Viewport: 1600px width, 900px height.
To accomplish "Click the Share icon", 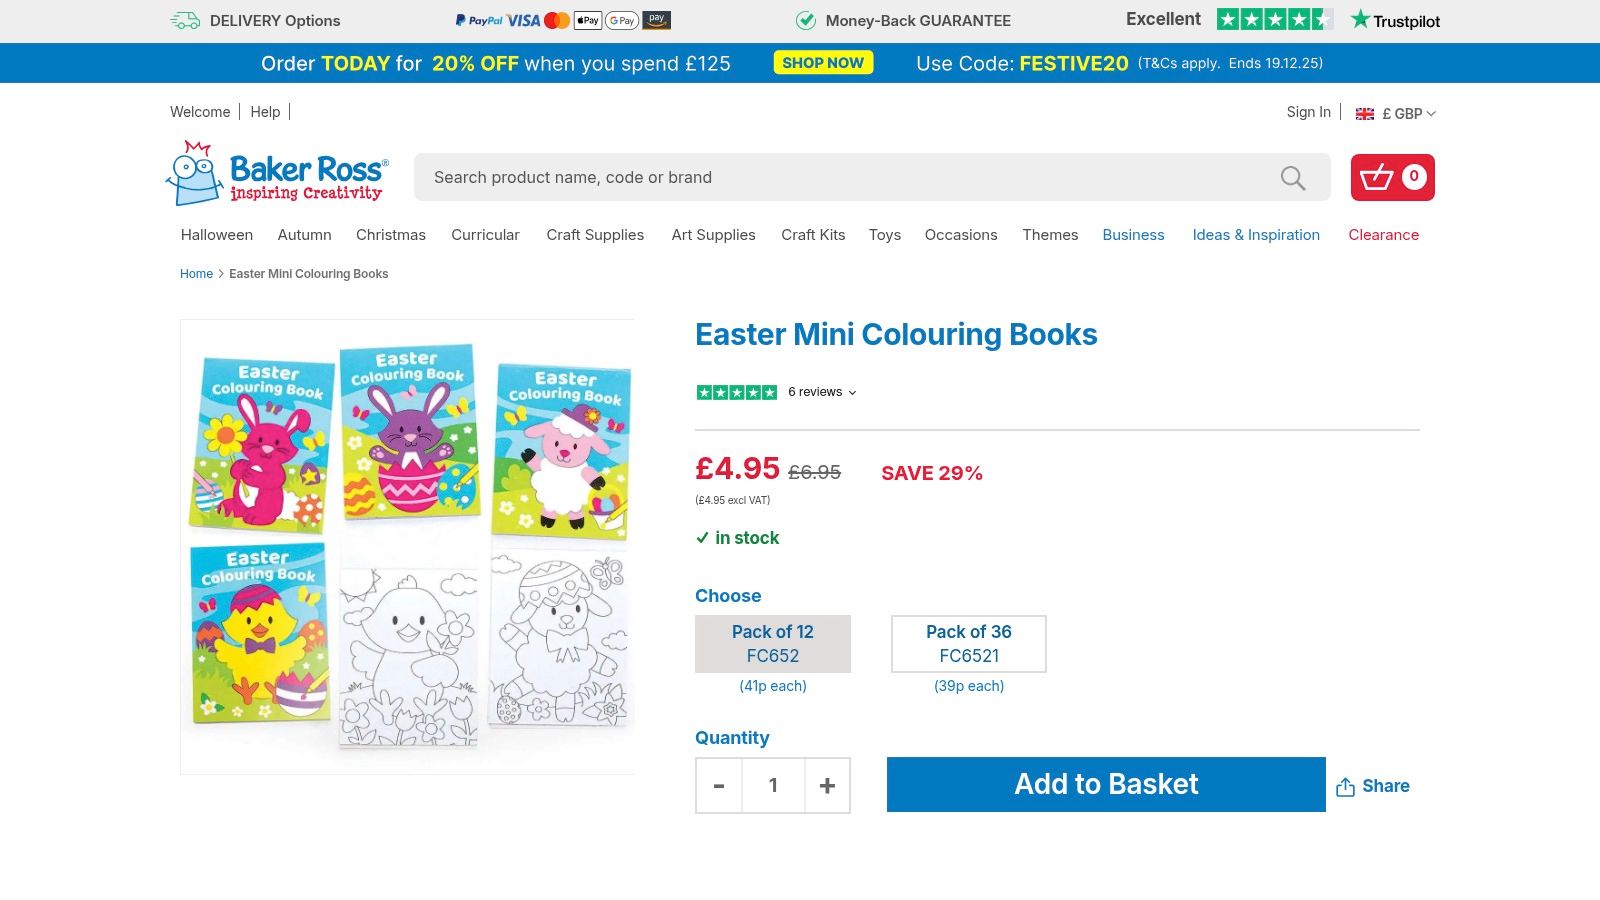I will pos(1346,787).
